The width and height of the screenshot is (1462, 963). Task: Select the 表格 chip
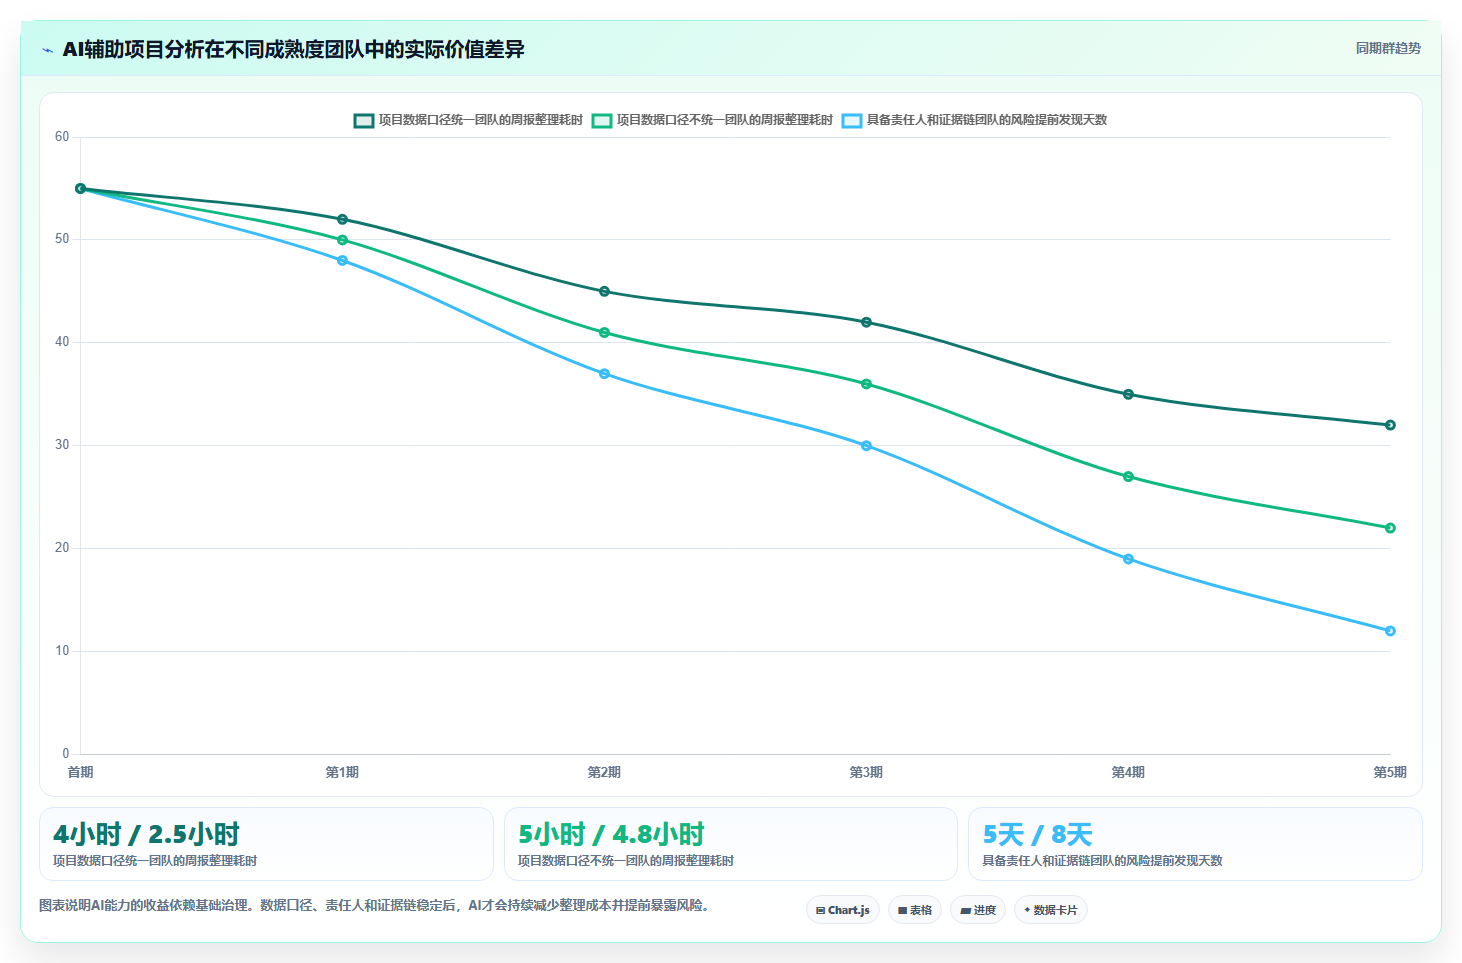915,910
